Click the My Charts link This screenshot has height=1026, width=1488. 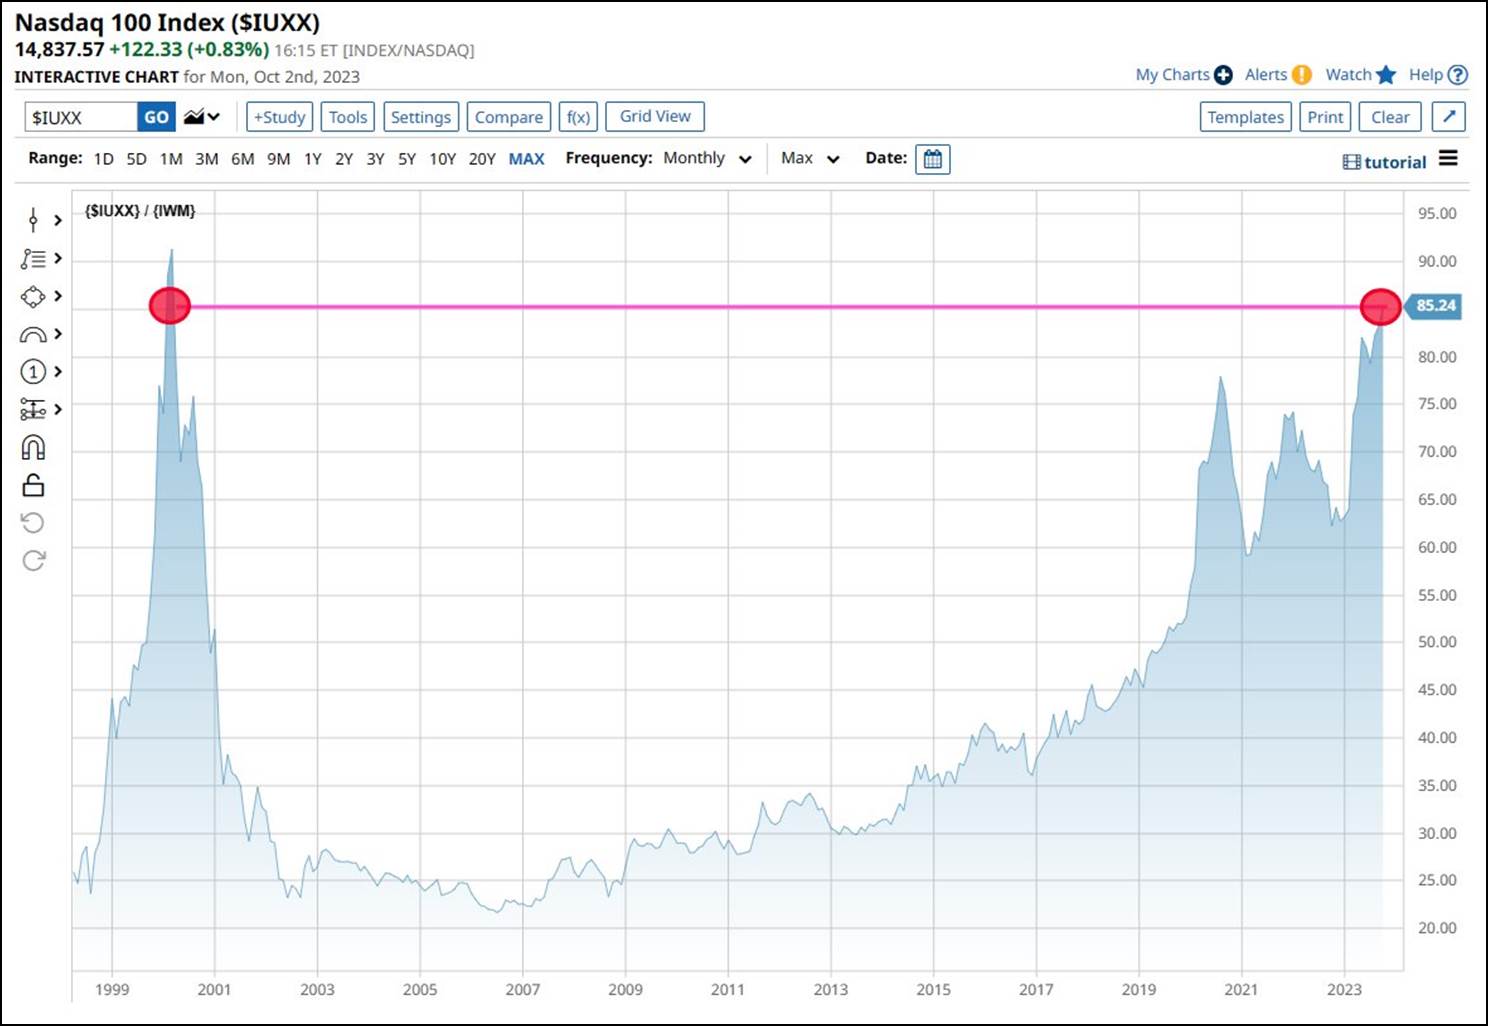(x=1172, y=75)
